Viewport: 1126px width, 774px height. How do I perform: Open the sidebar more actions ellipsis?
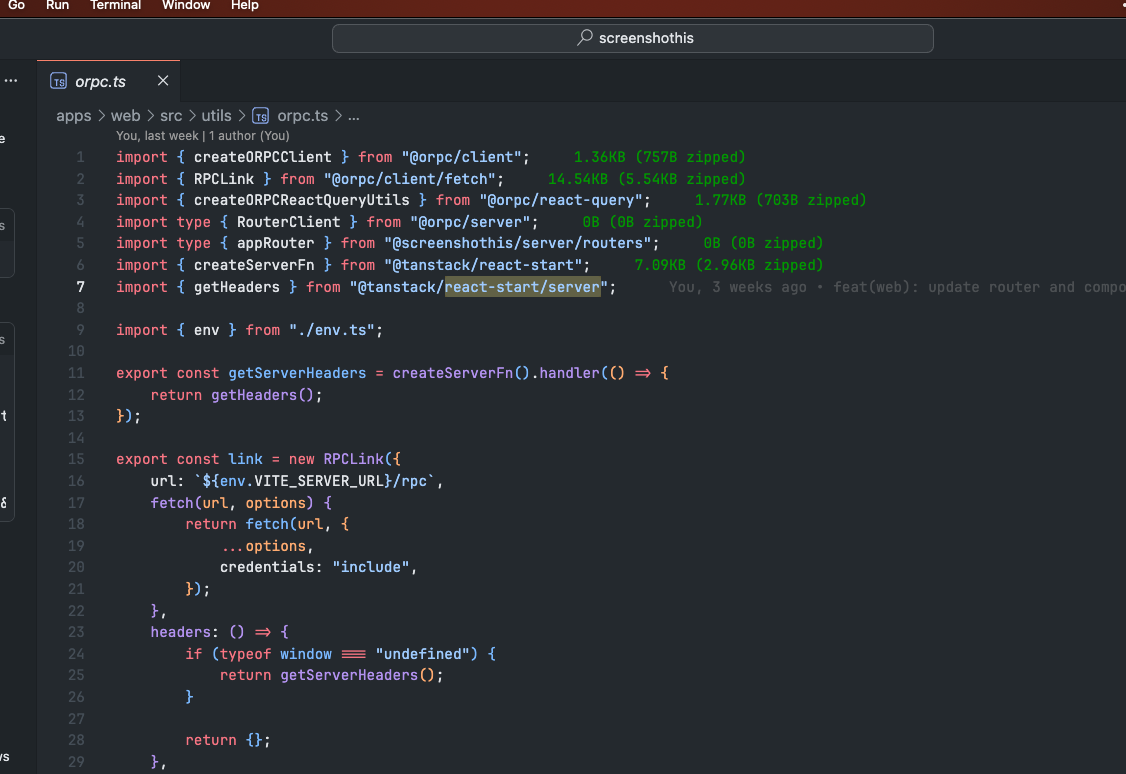click(x=11, y=80)
